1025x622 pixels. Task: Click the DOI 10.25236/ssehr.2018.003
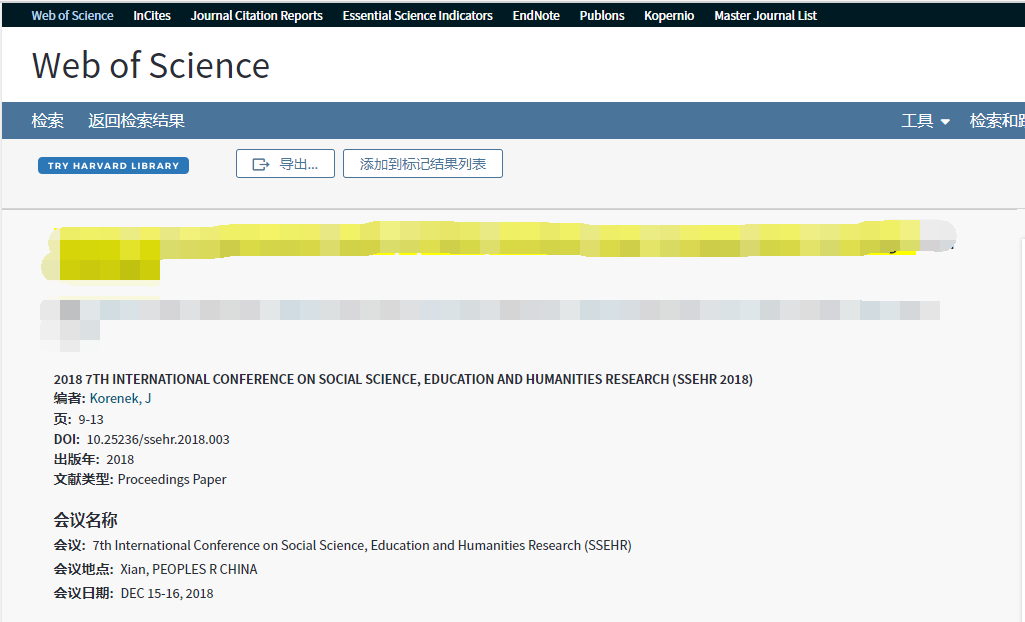pos(158,439)
